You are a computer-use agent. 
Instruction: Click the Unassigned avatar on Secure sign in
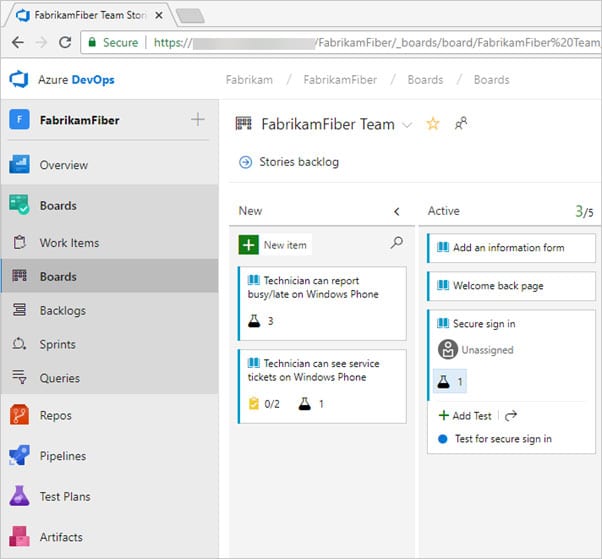point(448,349)
